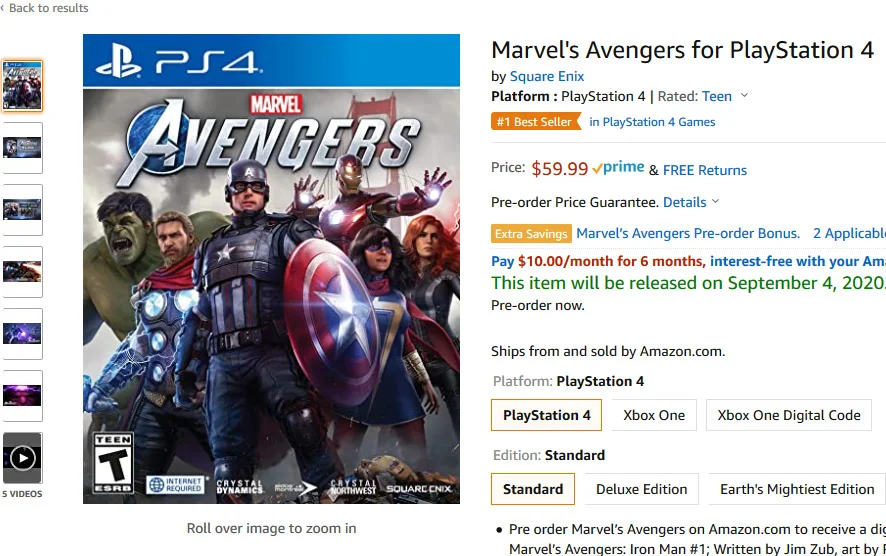Go back to results
The width and height of the screenshot is (886, 556).
pyautogui.click(x=45, y=8)
